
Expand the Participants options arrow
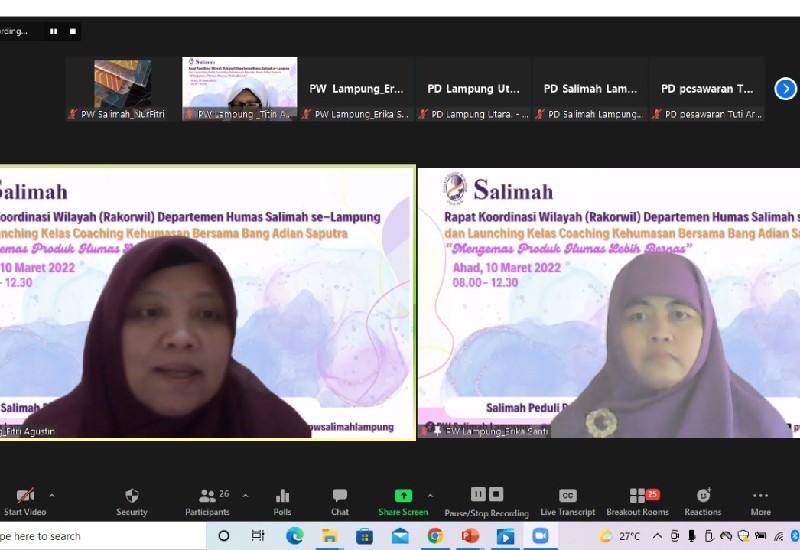coord(245,495)
